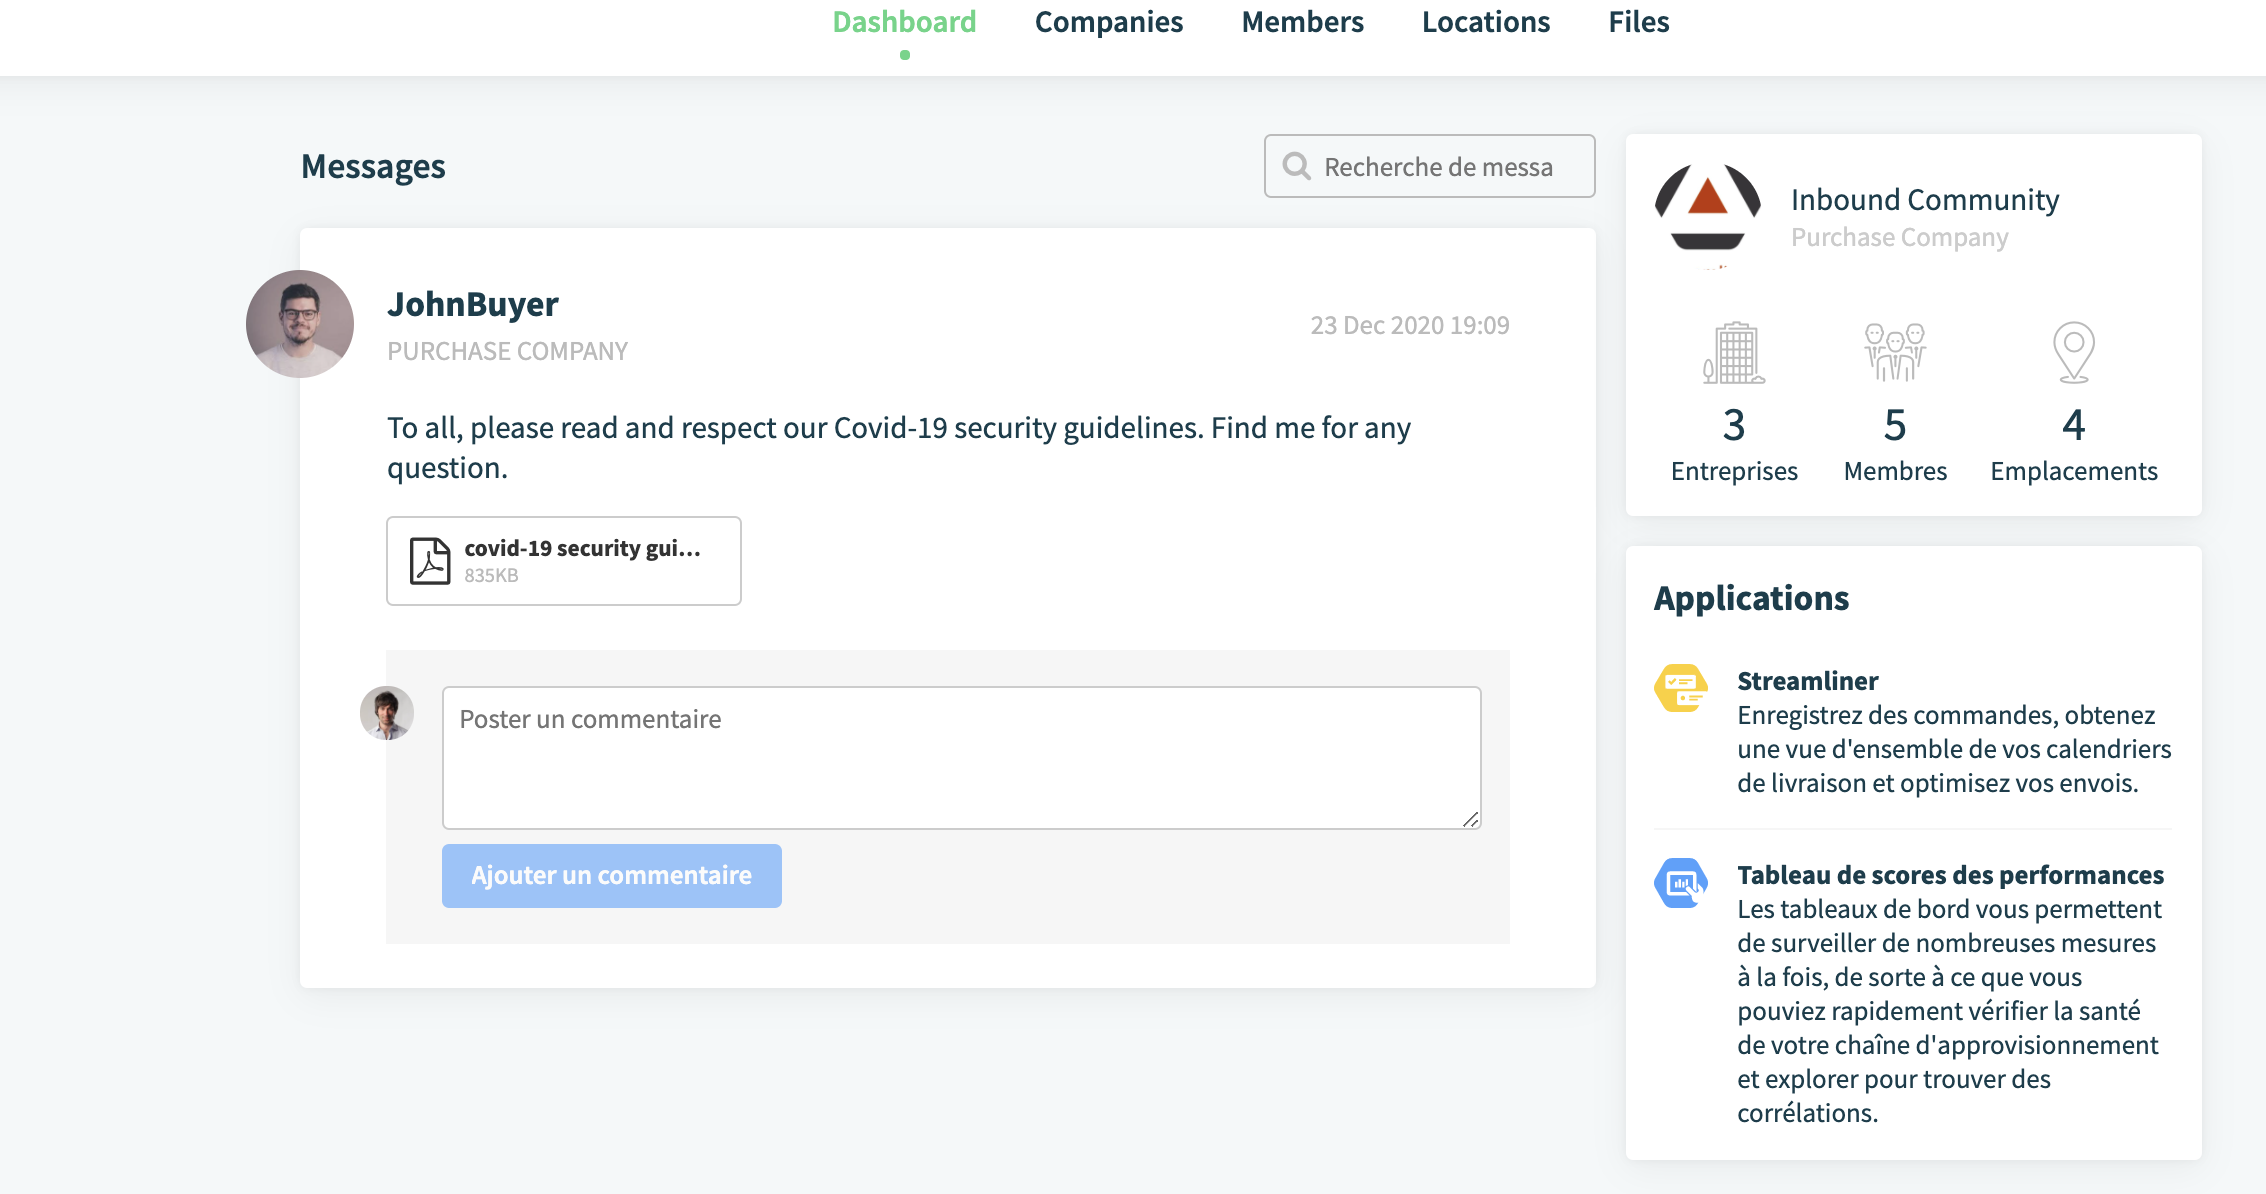Image resolution: width=2266 pixels, height=1194 pixels.
Task: Open JohnBuyer's profile avatar
Action: click(300, 324)
